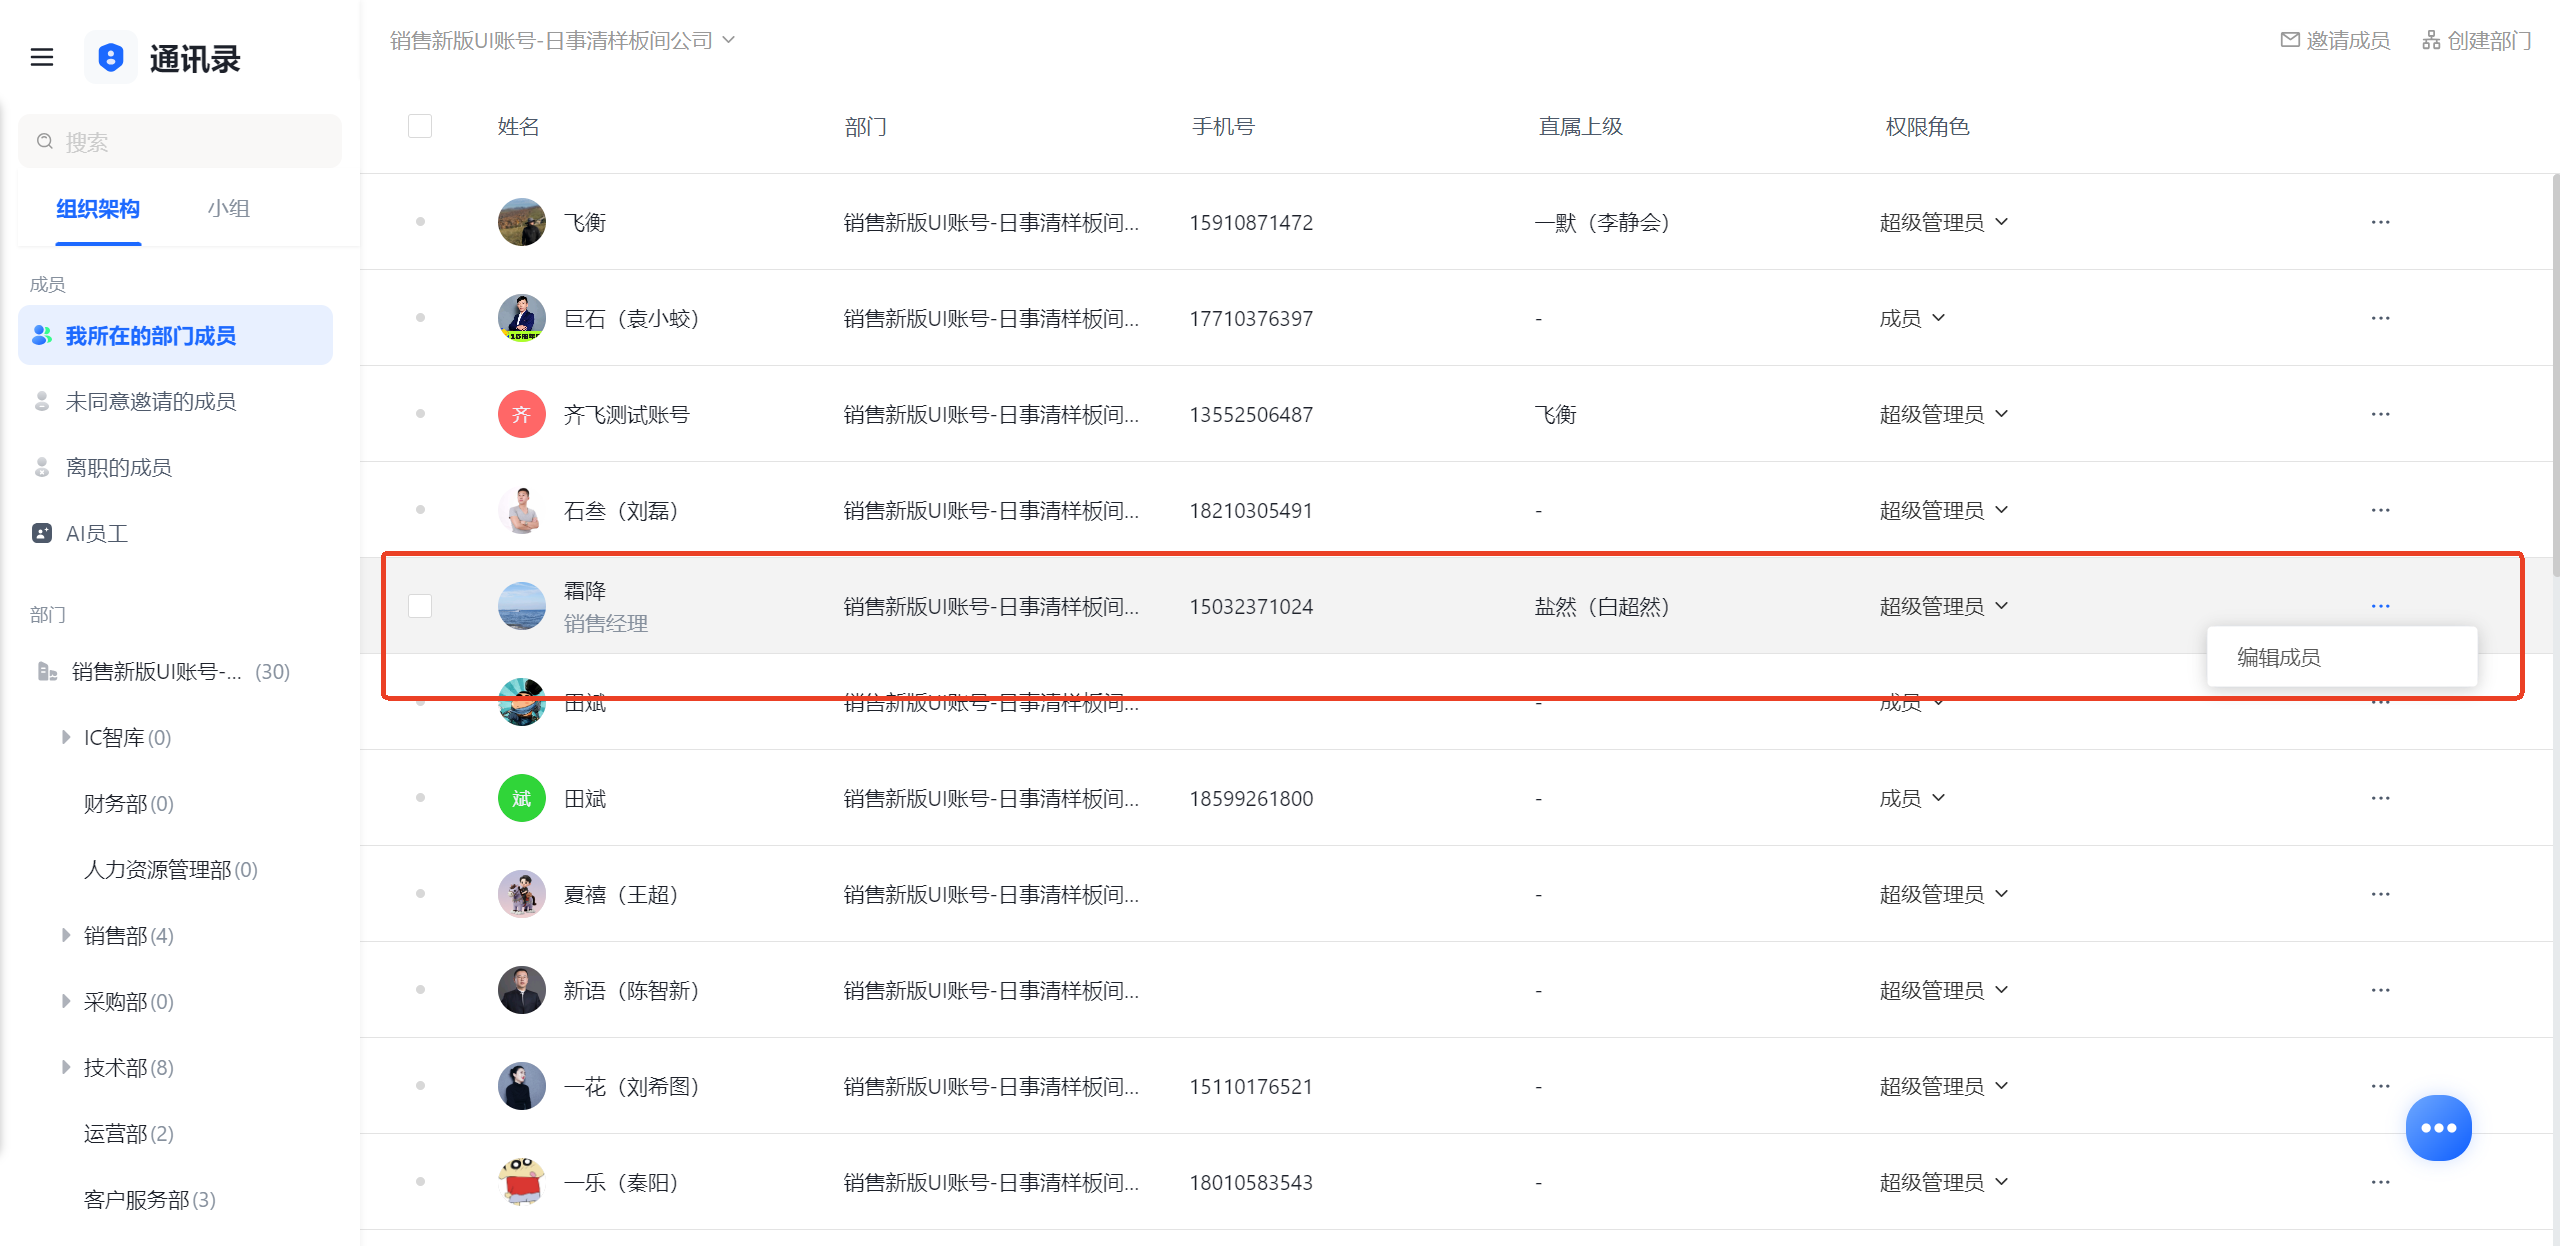Click the blue 通讯录 app logo
The image size is (2560, 1246).
click(111, 58)
